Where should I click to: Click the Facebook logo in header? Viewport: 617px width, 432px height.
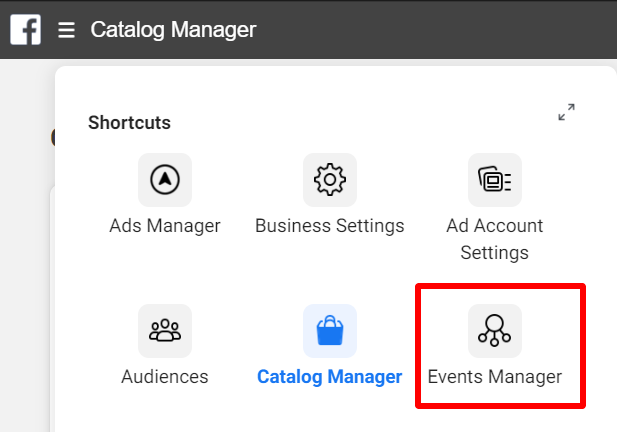(x=26, y=30)
